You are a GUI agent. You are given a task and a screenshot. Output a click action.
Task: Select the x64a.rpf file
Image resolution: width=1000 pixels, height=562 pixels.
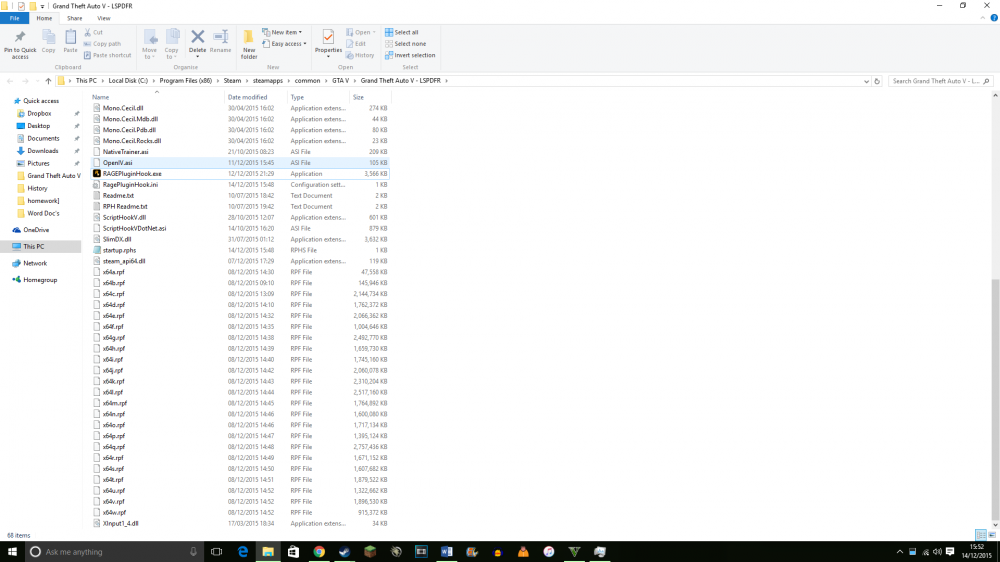240,272
